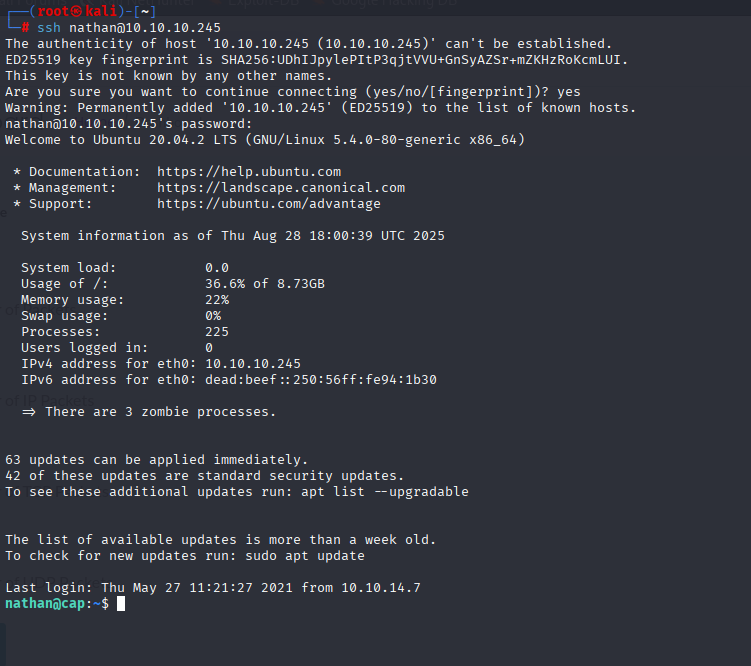Click the ssh command word in first line
Viewport: 751px width, 666px height.
click(x=49, y=28)
